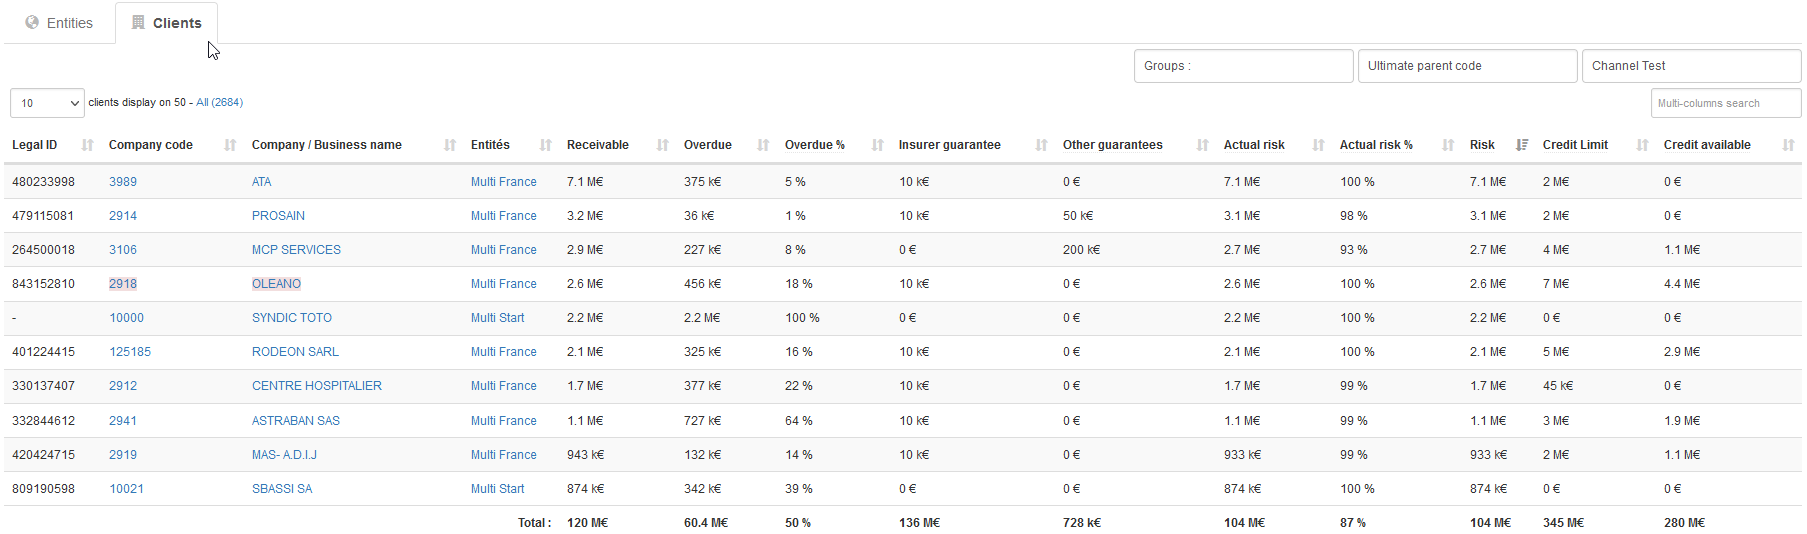Open the rows-per-page dropdown showing 10

click(x=47, y=103)
